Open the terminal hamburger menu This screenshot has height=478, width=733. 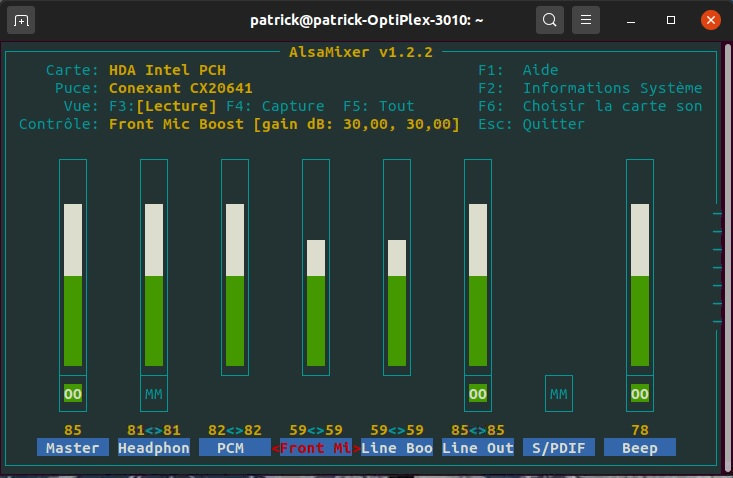click(x=586, y=20)
